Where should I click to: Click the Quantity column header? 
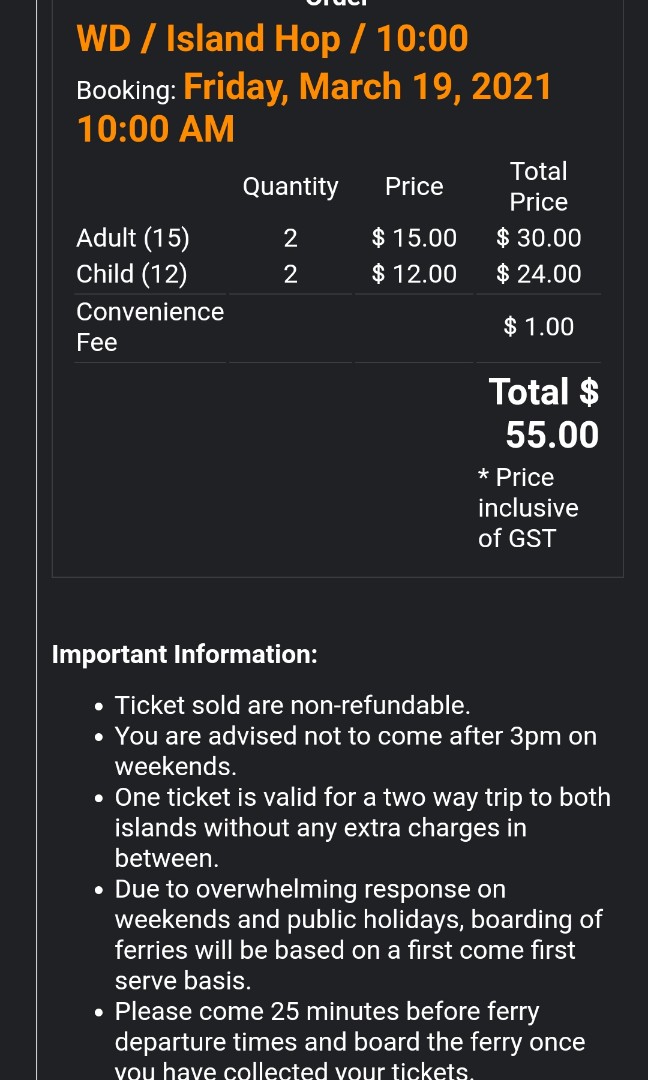click(x=290, y=187)
